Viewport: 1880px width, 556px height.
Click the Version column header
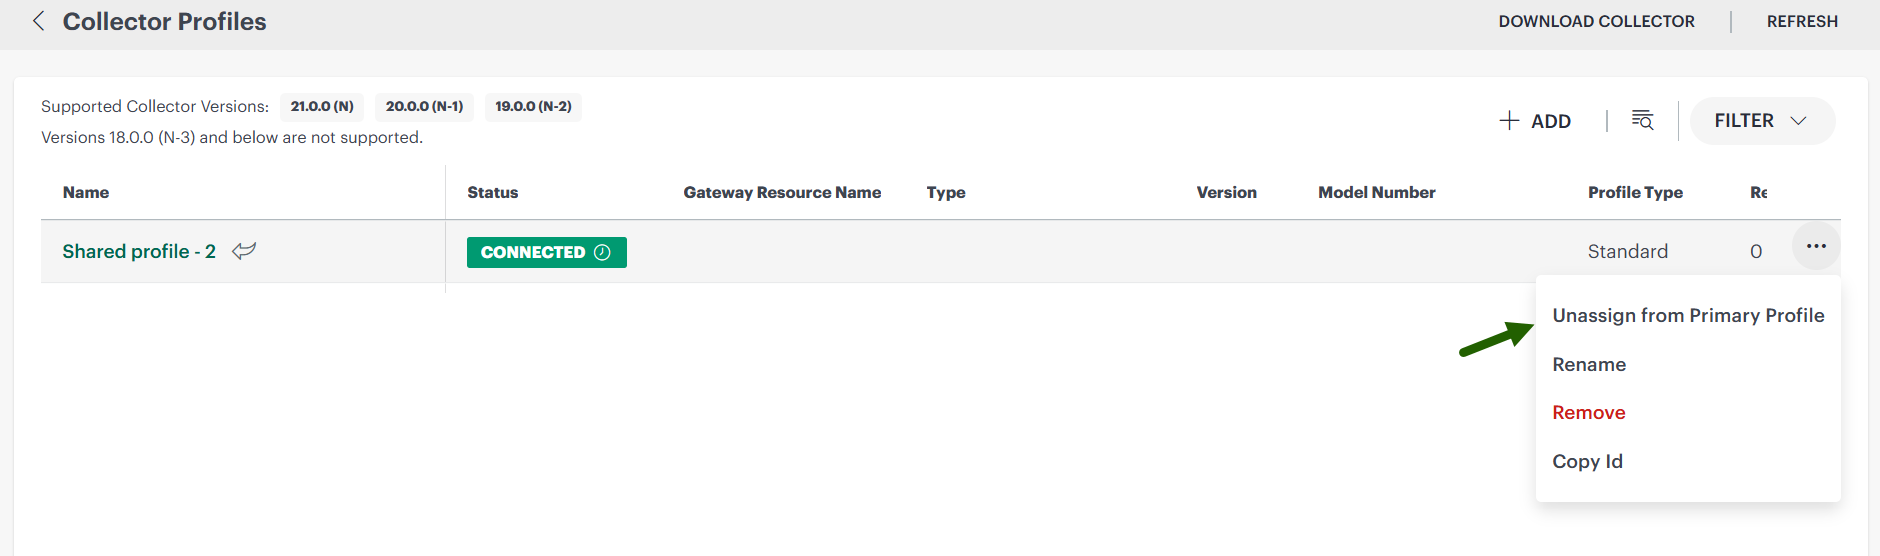click(x=1226, y=192)
